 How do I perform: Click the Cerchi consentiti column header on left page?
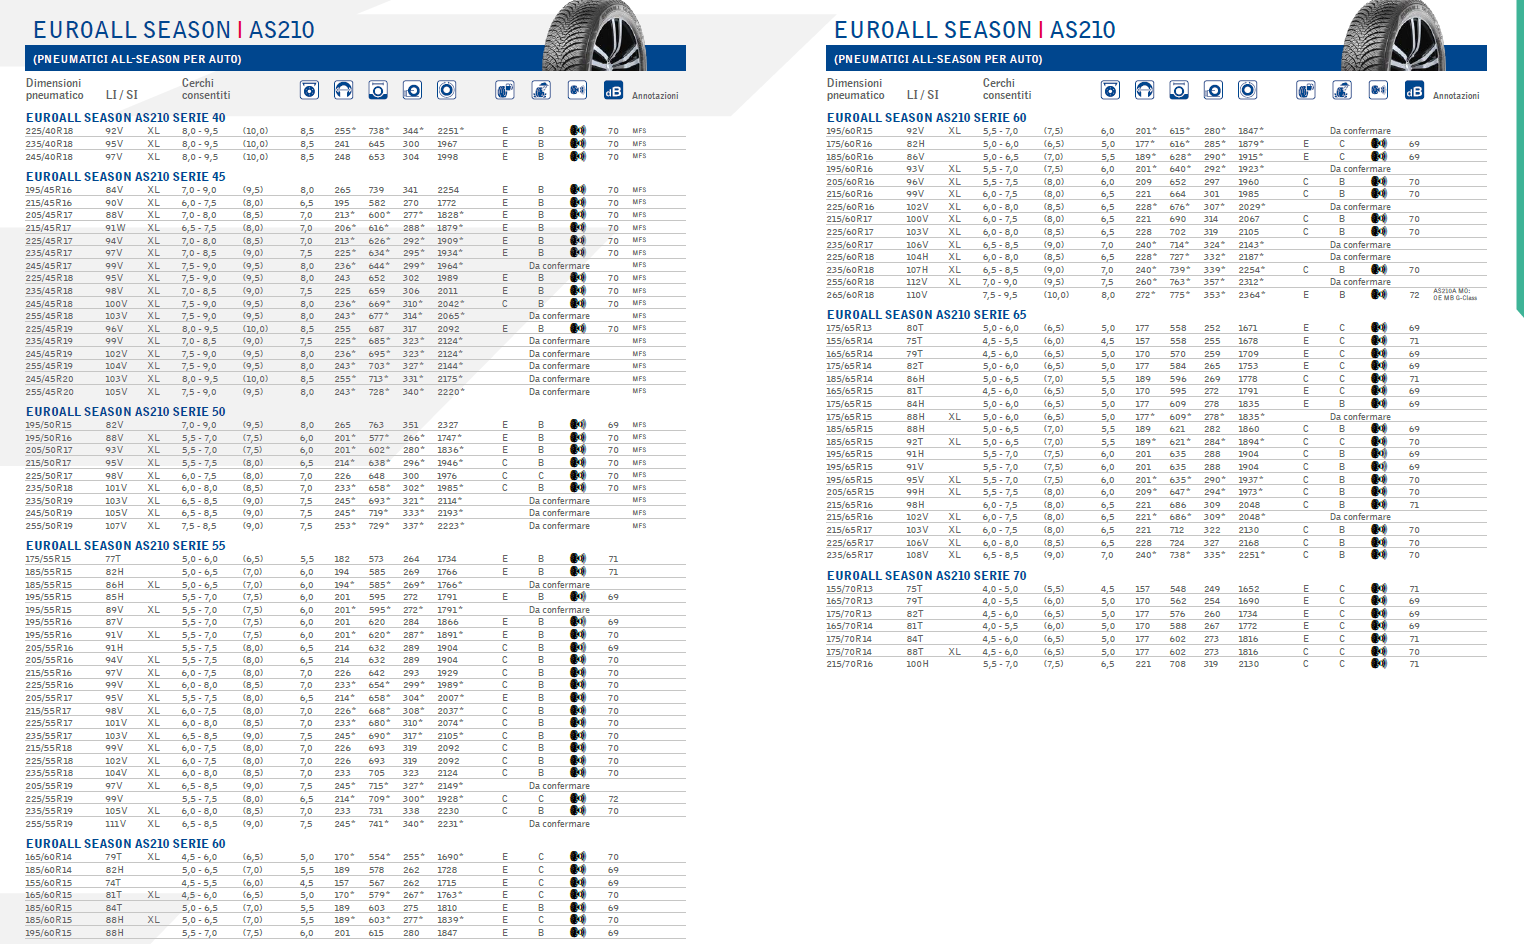point(206,89)
